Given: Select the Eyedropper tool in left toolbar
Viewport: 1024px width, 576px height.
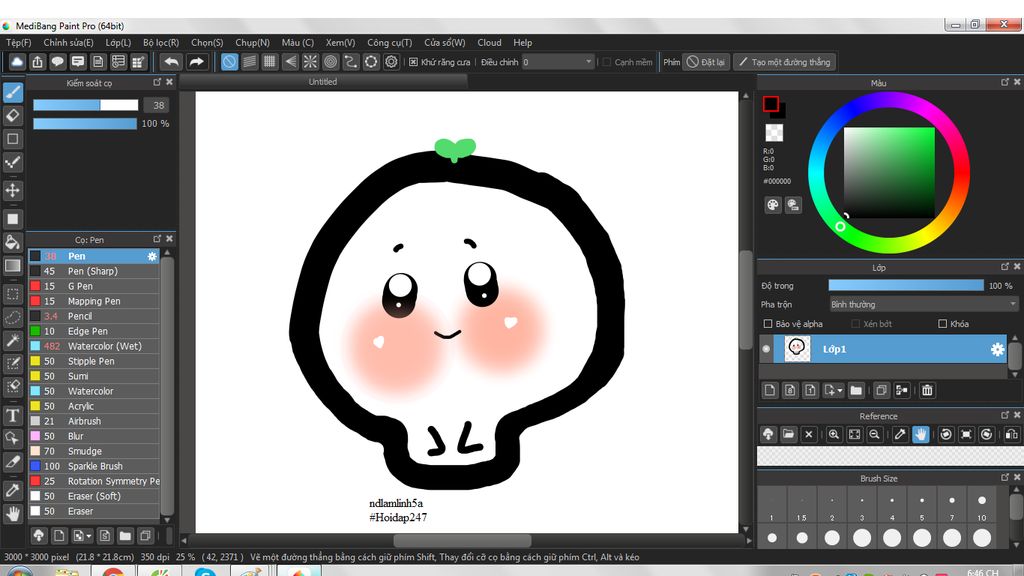Looking at the screenshot, I should [x=13, y=490].
